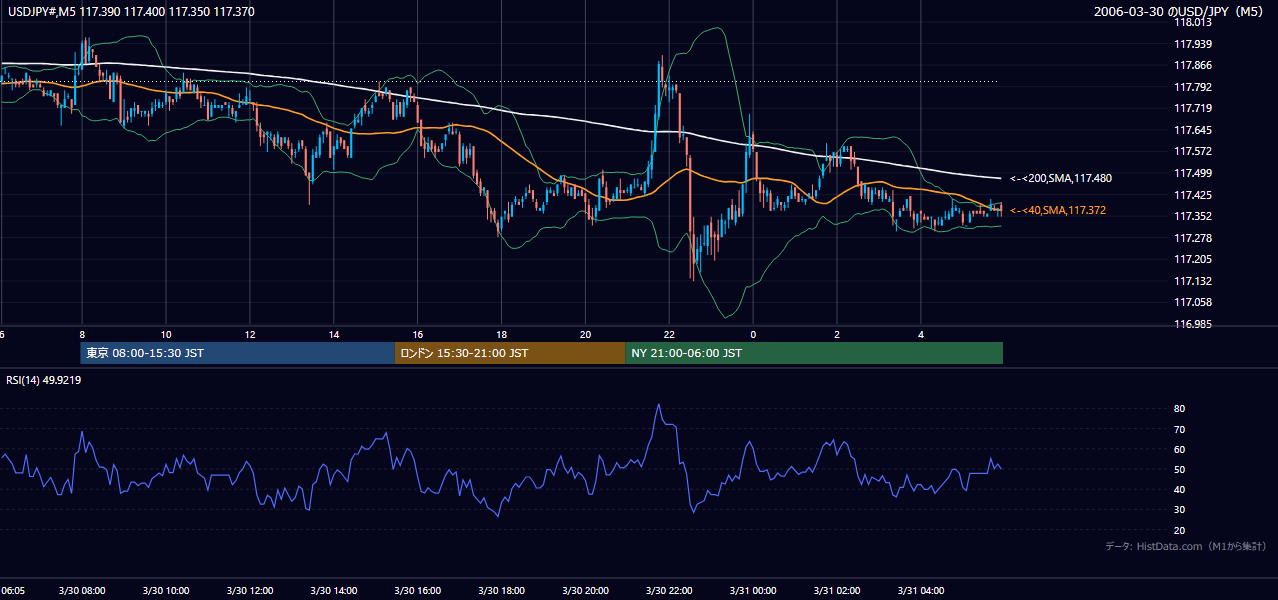Click hour label 12 on the price chart time axis

pos(250,335)
